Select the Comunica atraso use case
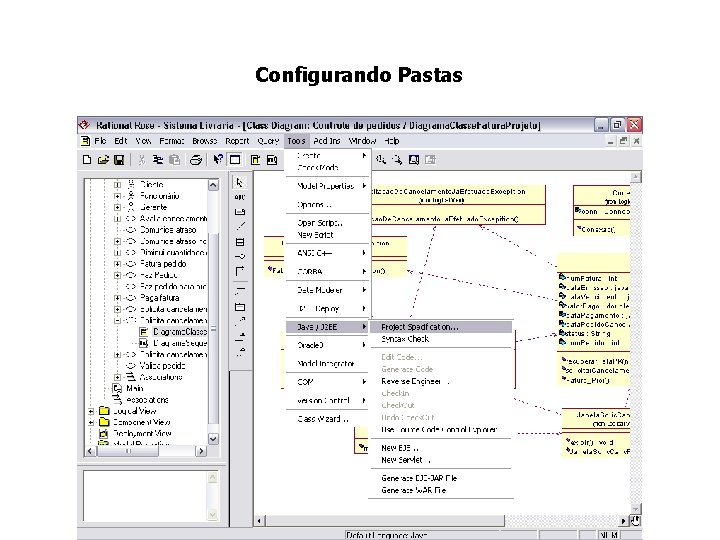The width and height of the screenshot is (720, 540). 168,230
